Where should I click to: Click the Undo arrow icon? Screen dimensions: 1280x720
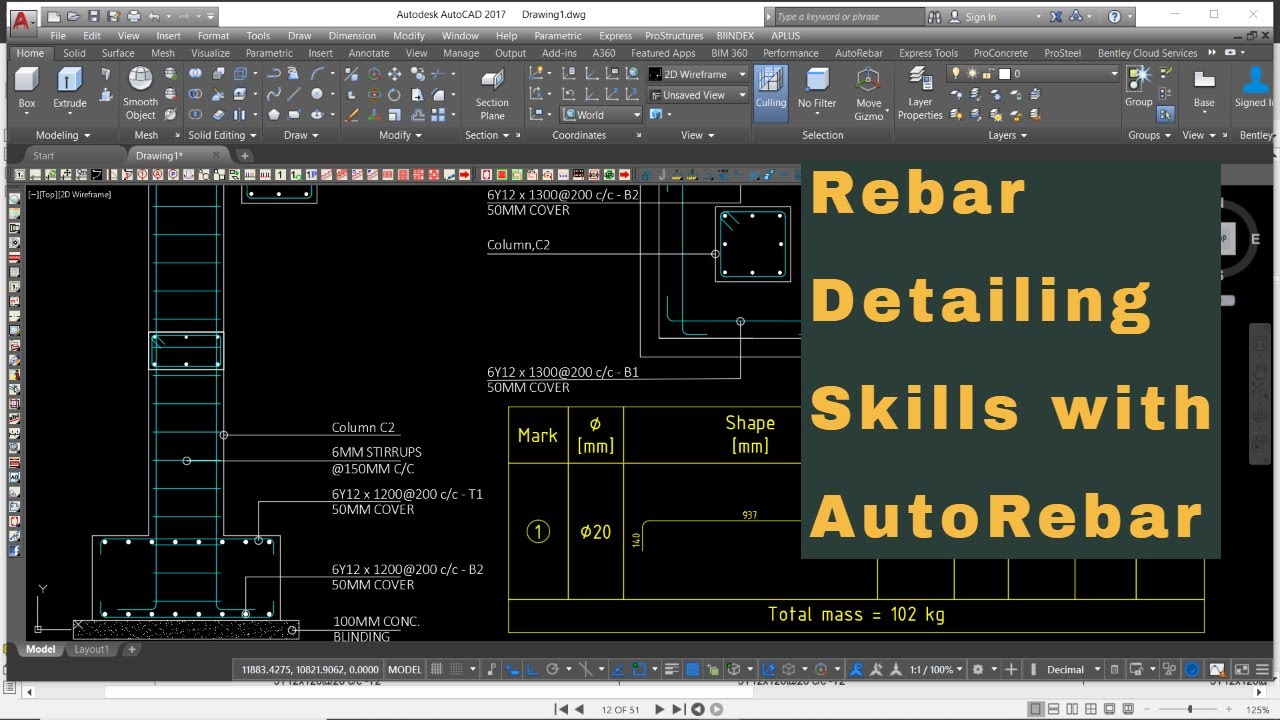[153, 17]
